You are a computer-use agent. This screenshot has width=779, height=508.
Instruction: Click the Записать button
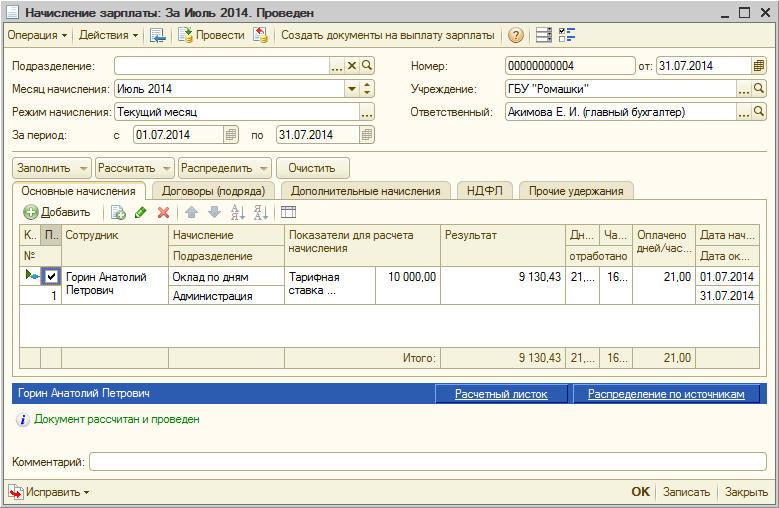(686, 492)
